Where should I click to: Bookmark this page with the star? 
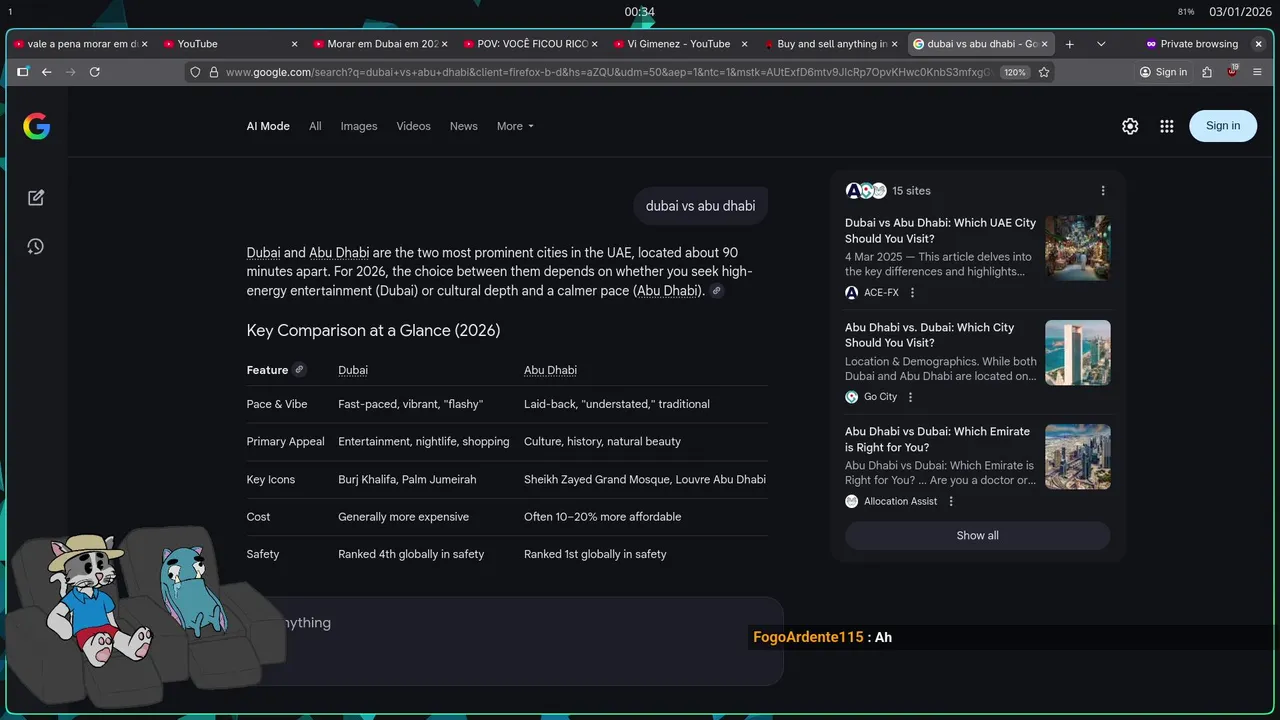[1044, 72]
